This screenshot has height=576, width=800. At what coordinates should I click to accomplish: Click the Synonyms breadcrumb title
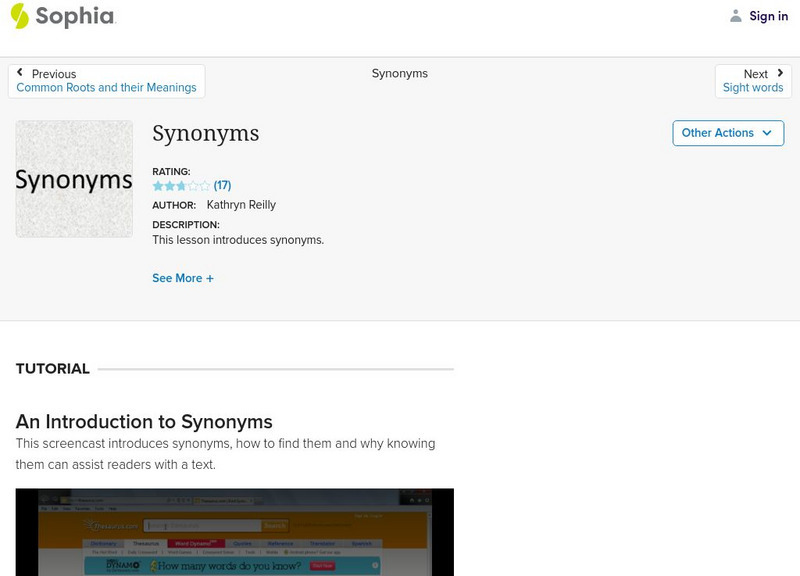pos(399,74)
